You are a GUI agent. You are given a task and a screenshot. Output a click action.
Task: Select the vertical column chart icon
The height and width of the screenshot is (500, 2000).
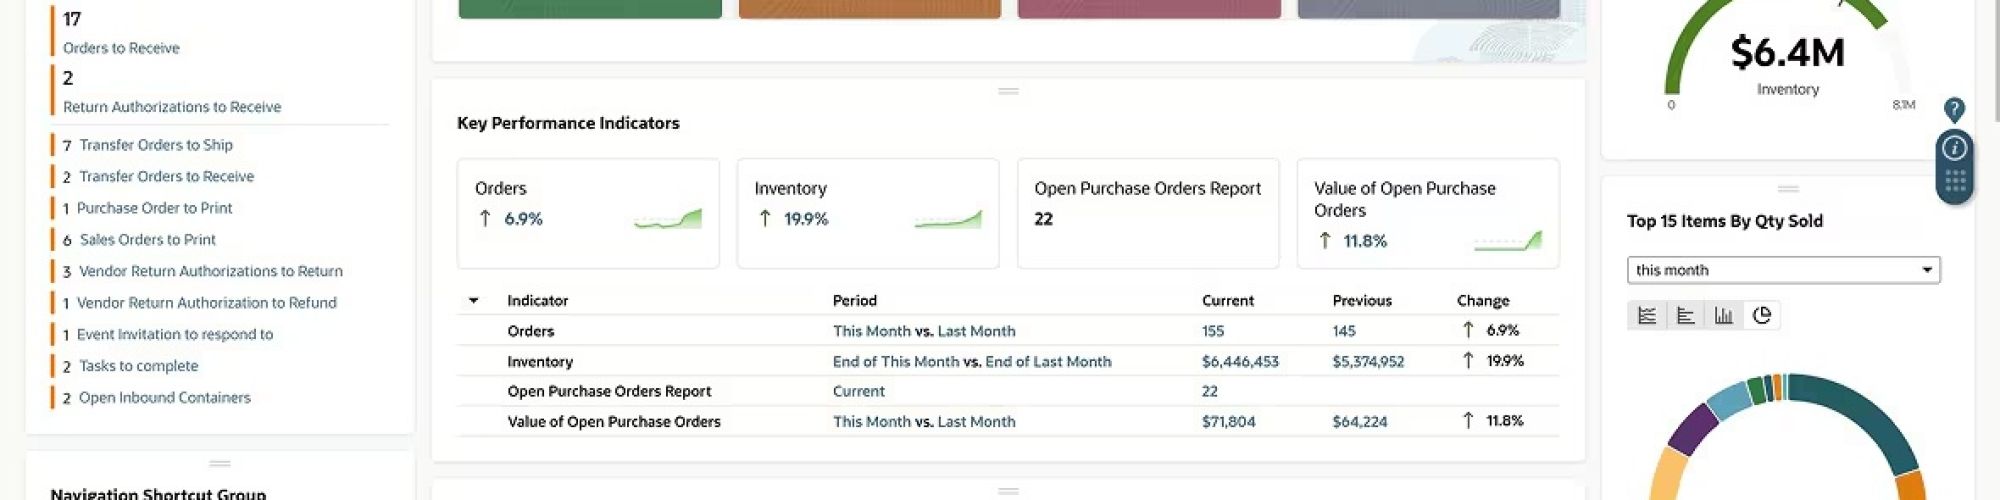tap(1723, 316)
